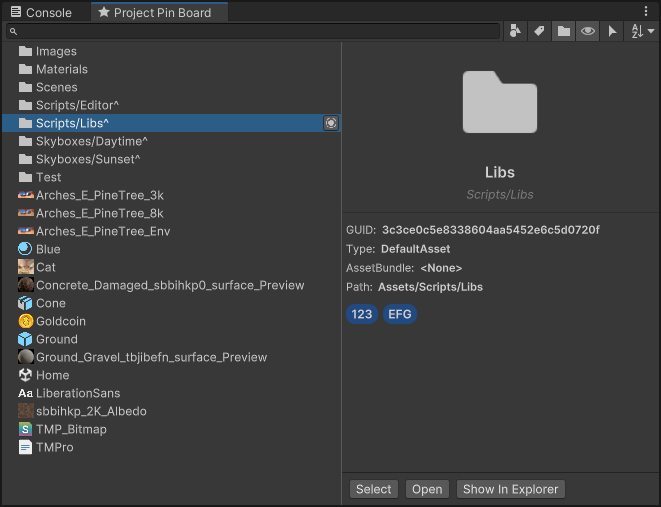Select the Skyboxes/Daytime^ folder
Viewport: 661px width, 507px height.
click(x=171, y=141)
